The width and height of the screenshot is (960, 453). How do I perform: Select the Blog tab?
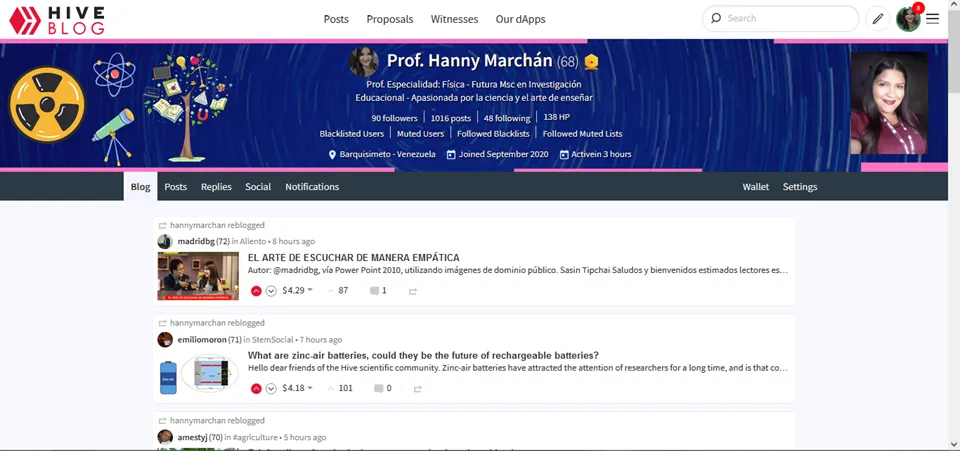(x=140, y=187)
